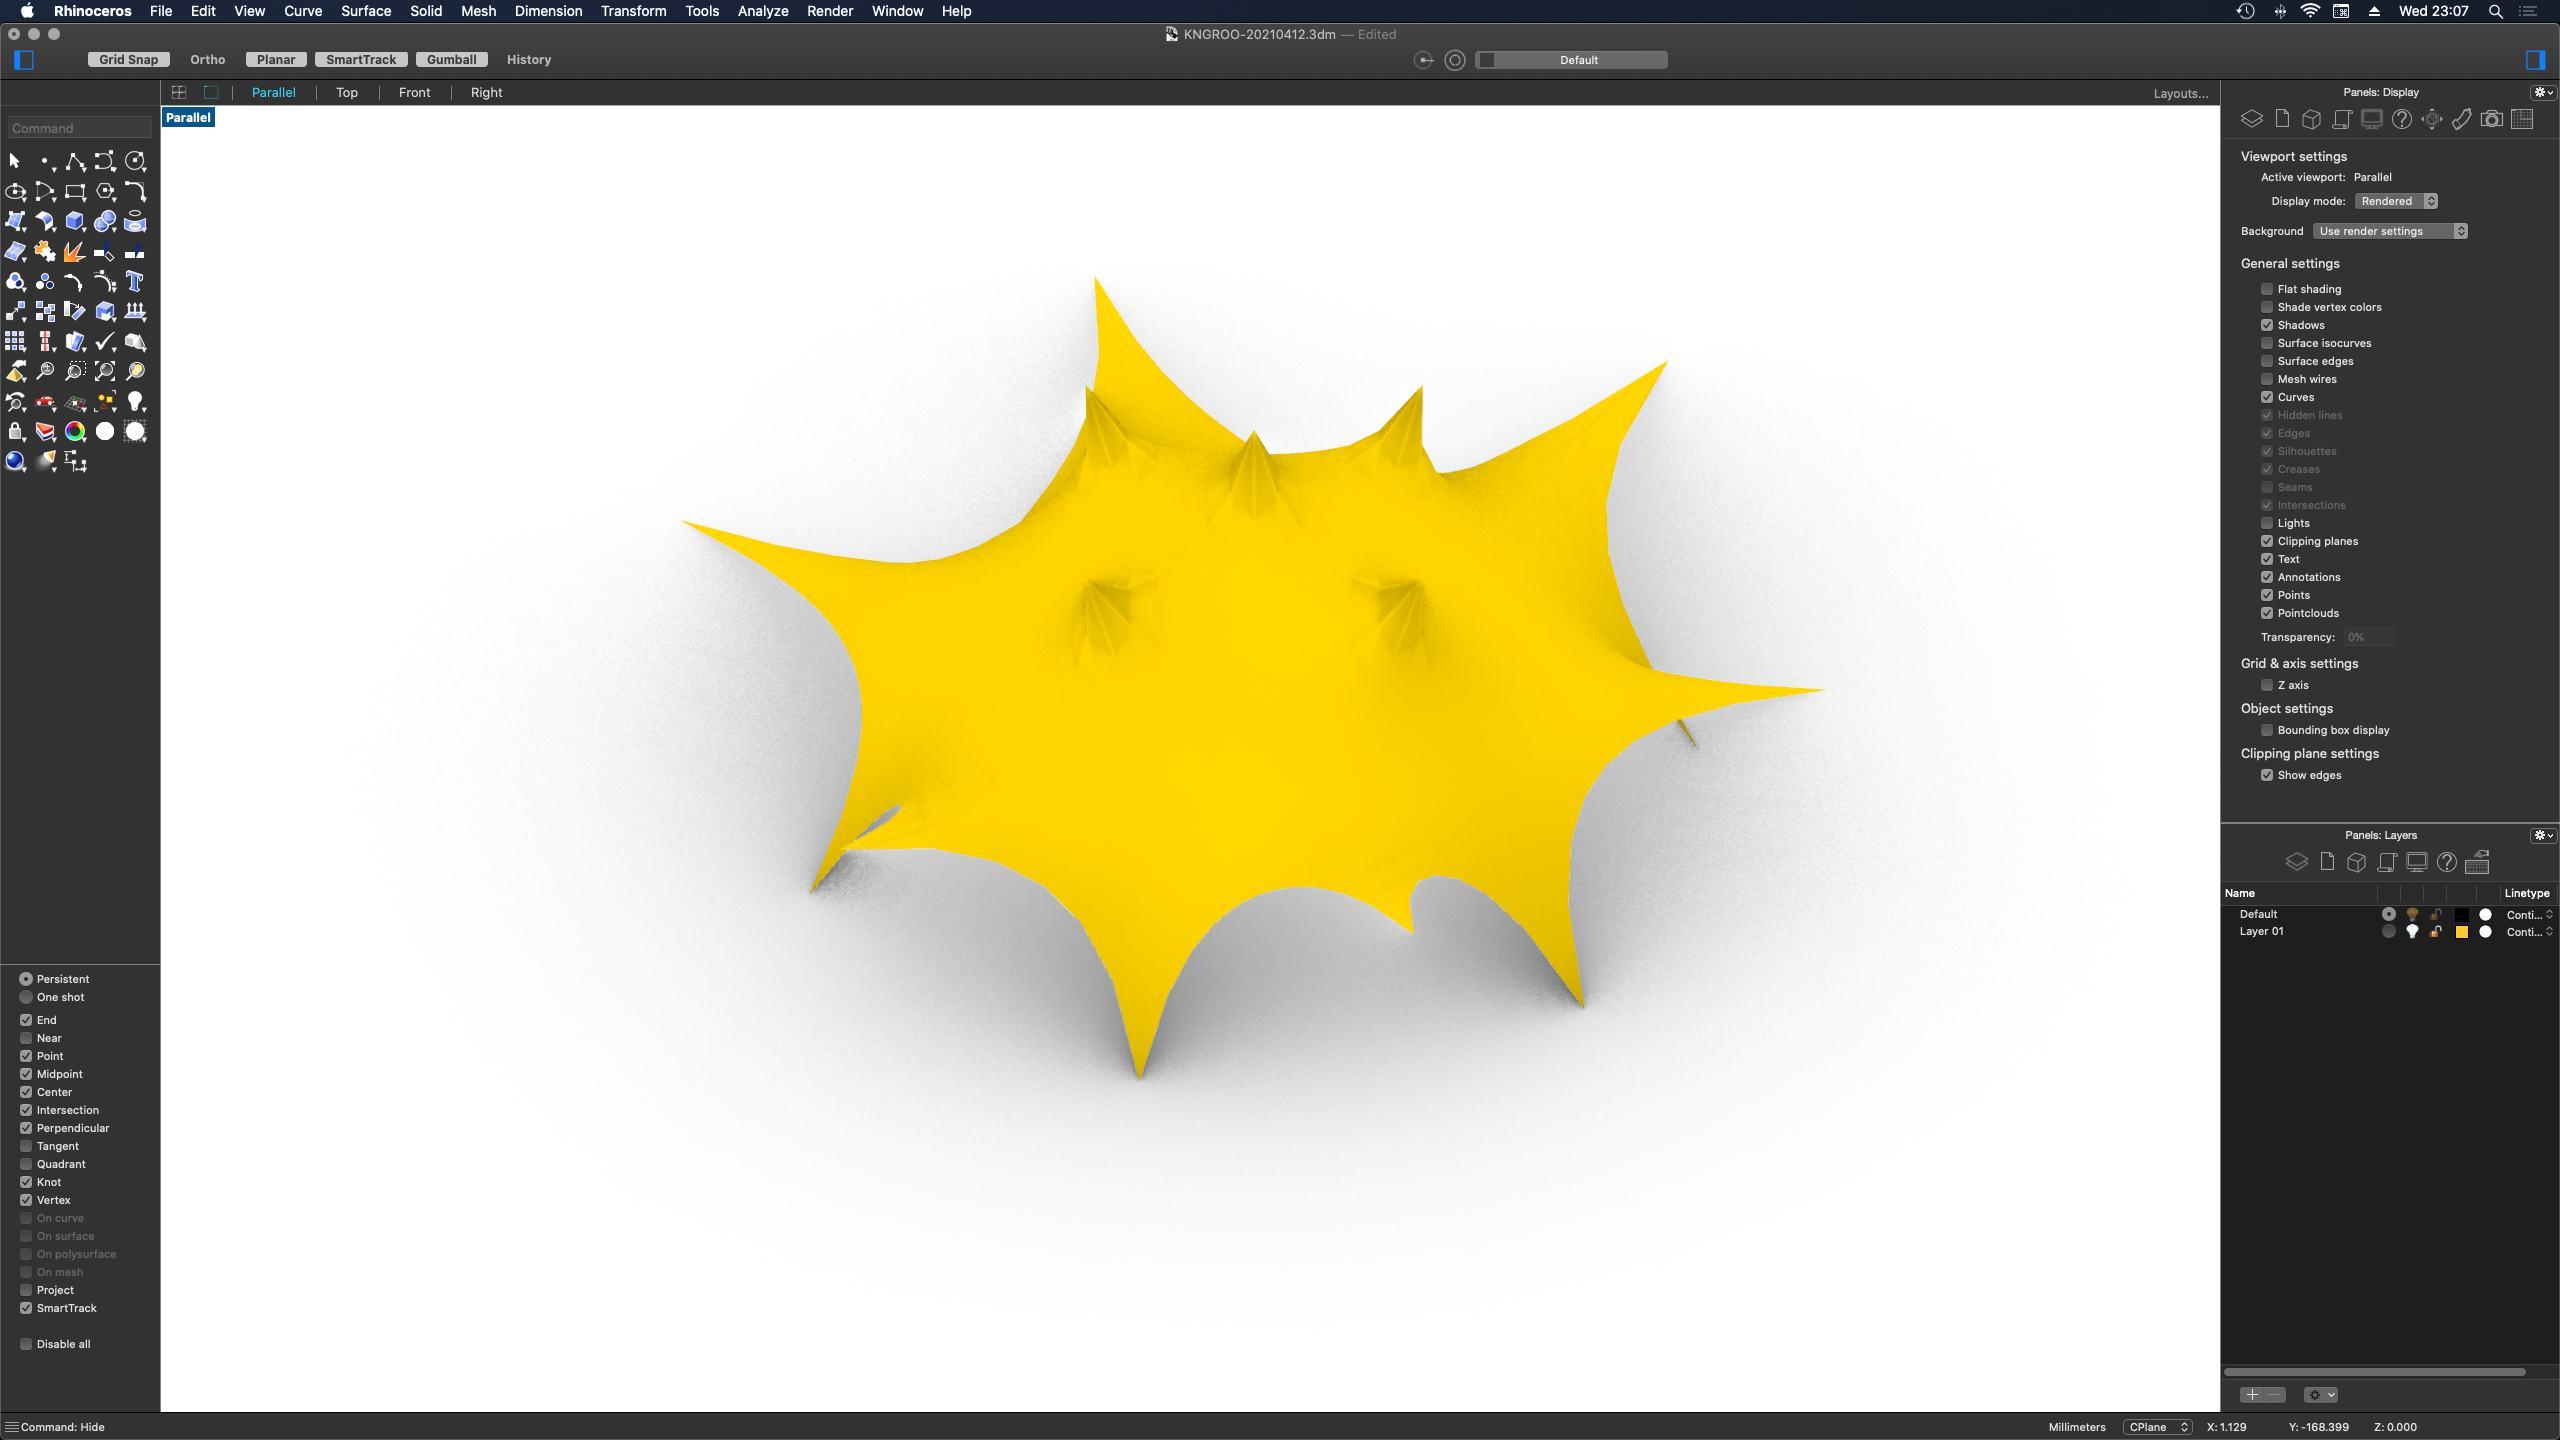This screenshot has width=2560, height=1440.
Task: Click the color wheel icon in toolbar
Action: click(74, 432)
